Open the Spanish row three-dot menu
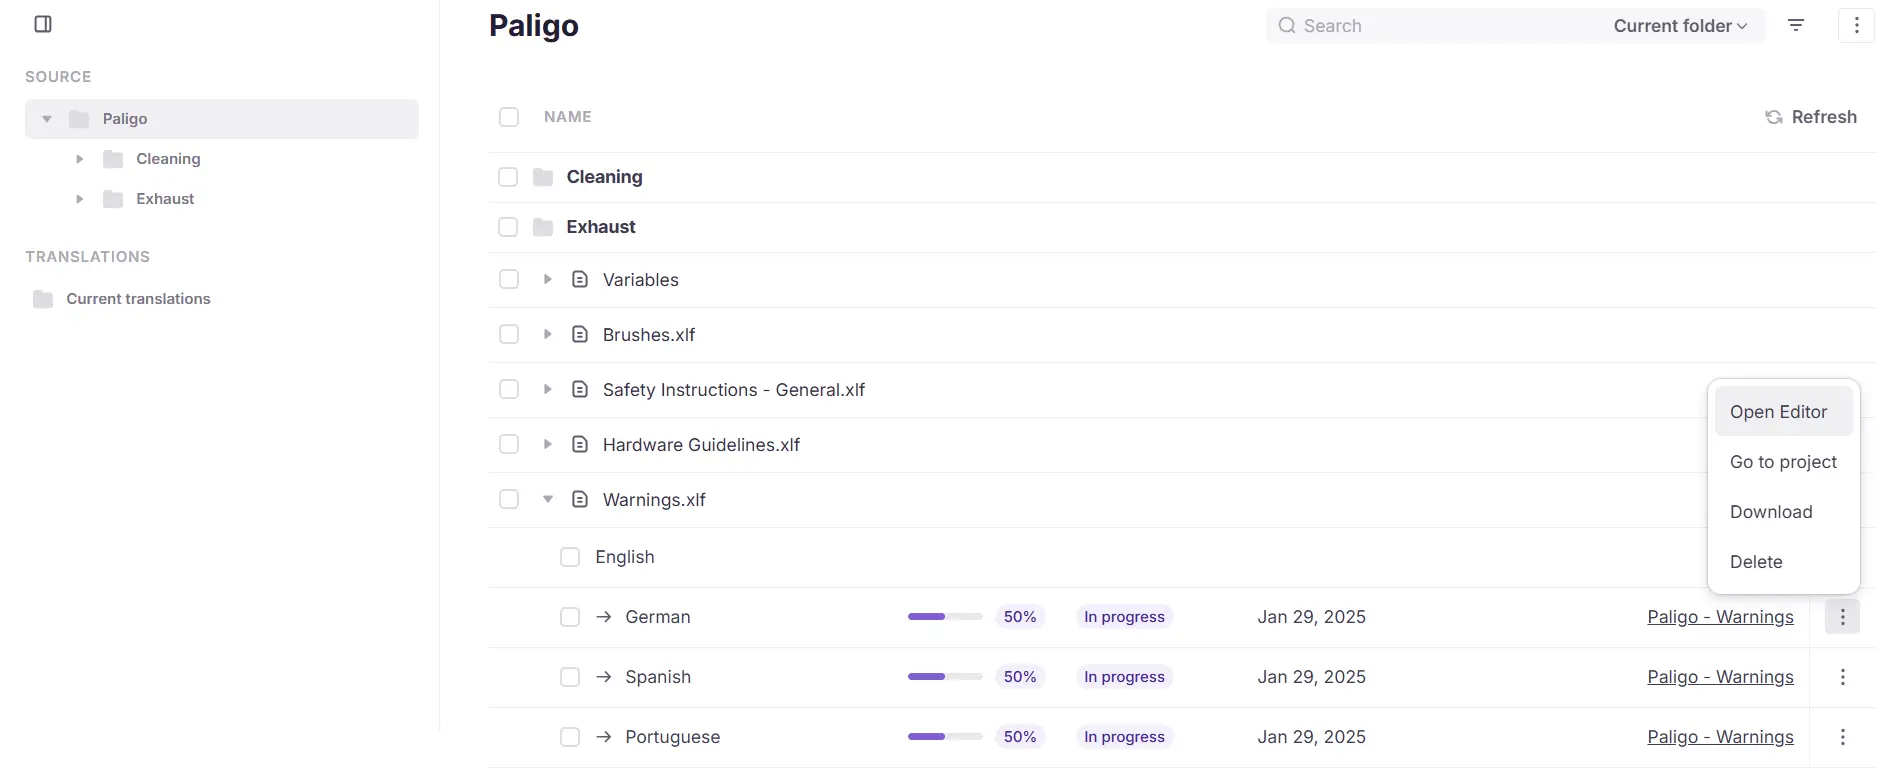1887x775 pixels. pyautogui.click(x=1842, y=677)
